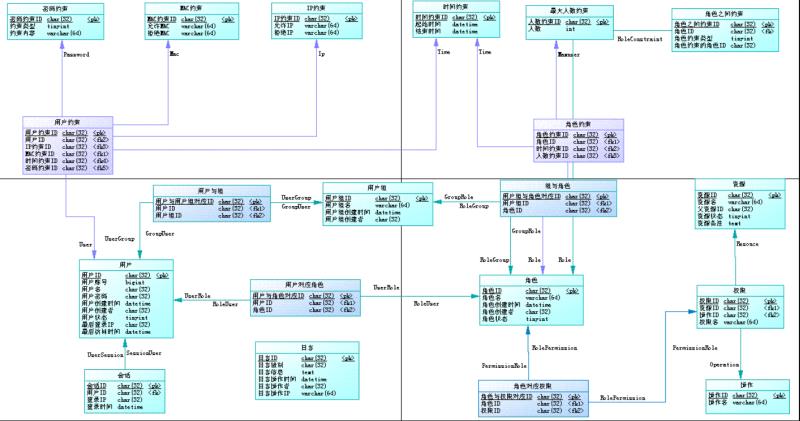The width and height of the screenshot is (800, 421).
Task: Click the 角色状态 tinyint column row
Action: click(x=531, y=319)
